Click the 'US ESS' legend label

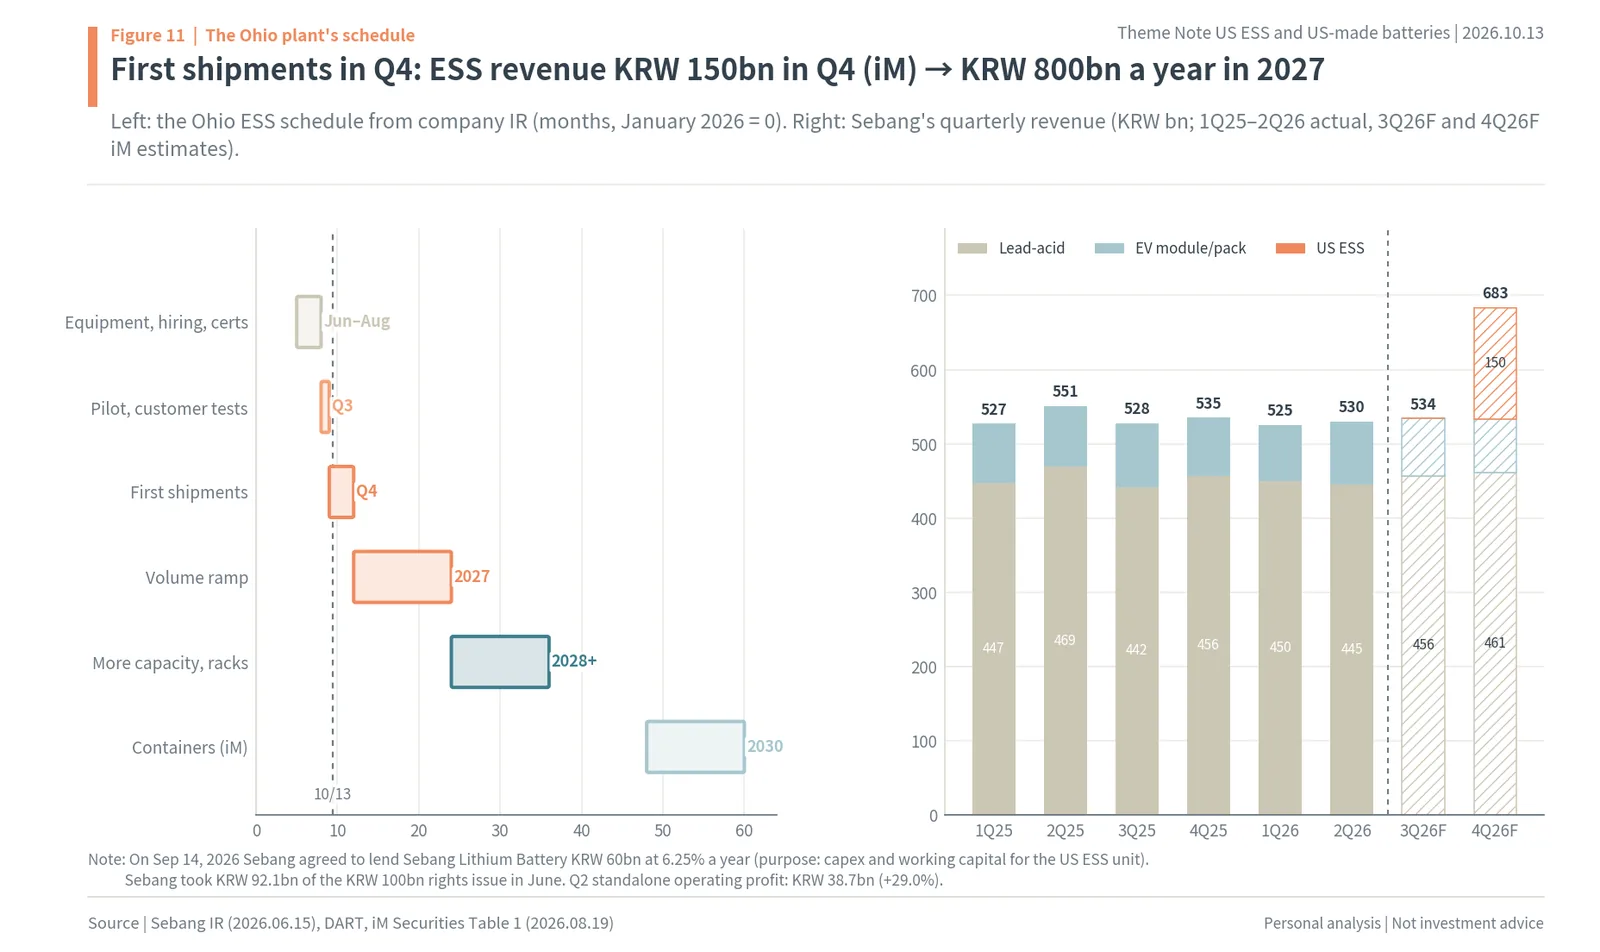click(x=1340, y=248)
